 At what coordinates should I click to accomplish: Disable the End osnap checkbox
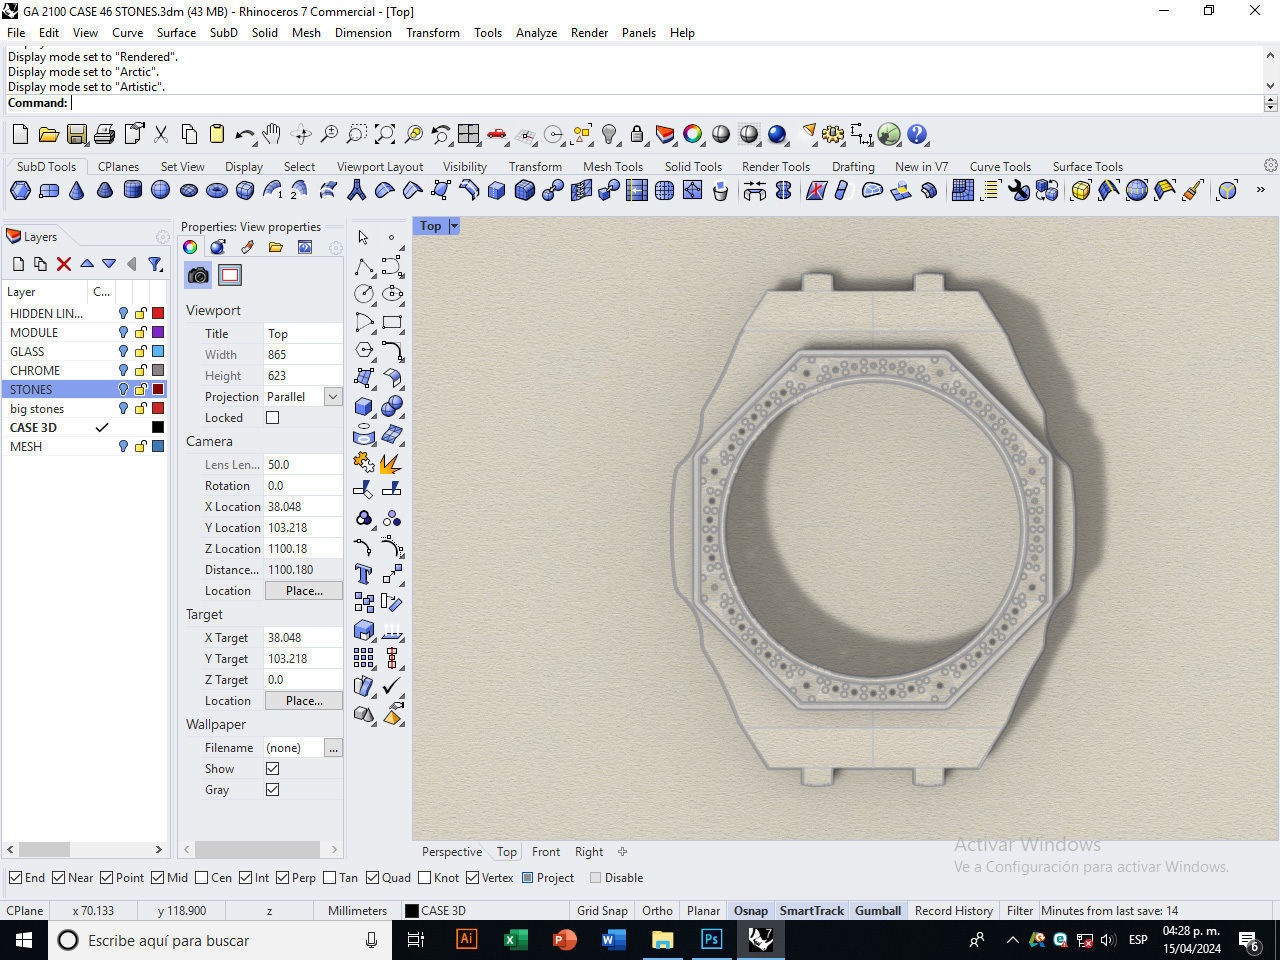coord(15,878)
